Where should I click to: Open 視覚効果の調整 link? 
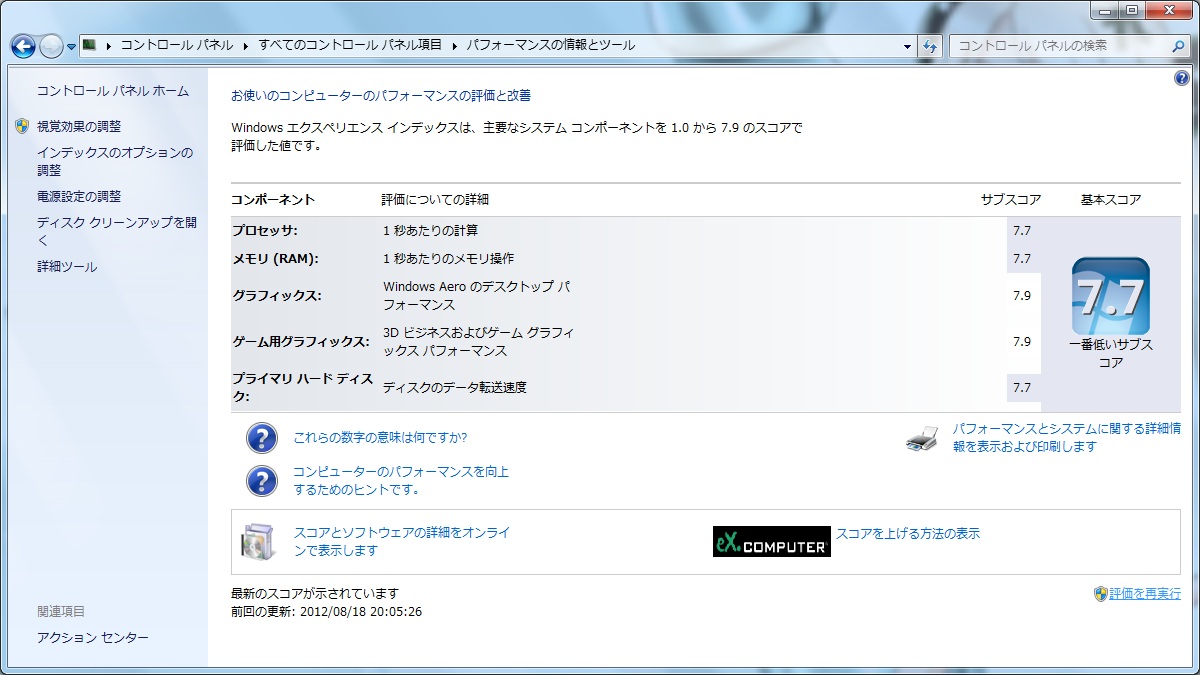click(x=78, y=127)
